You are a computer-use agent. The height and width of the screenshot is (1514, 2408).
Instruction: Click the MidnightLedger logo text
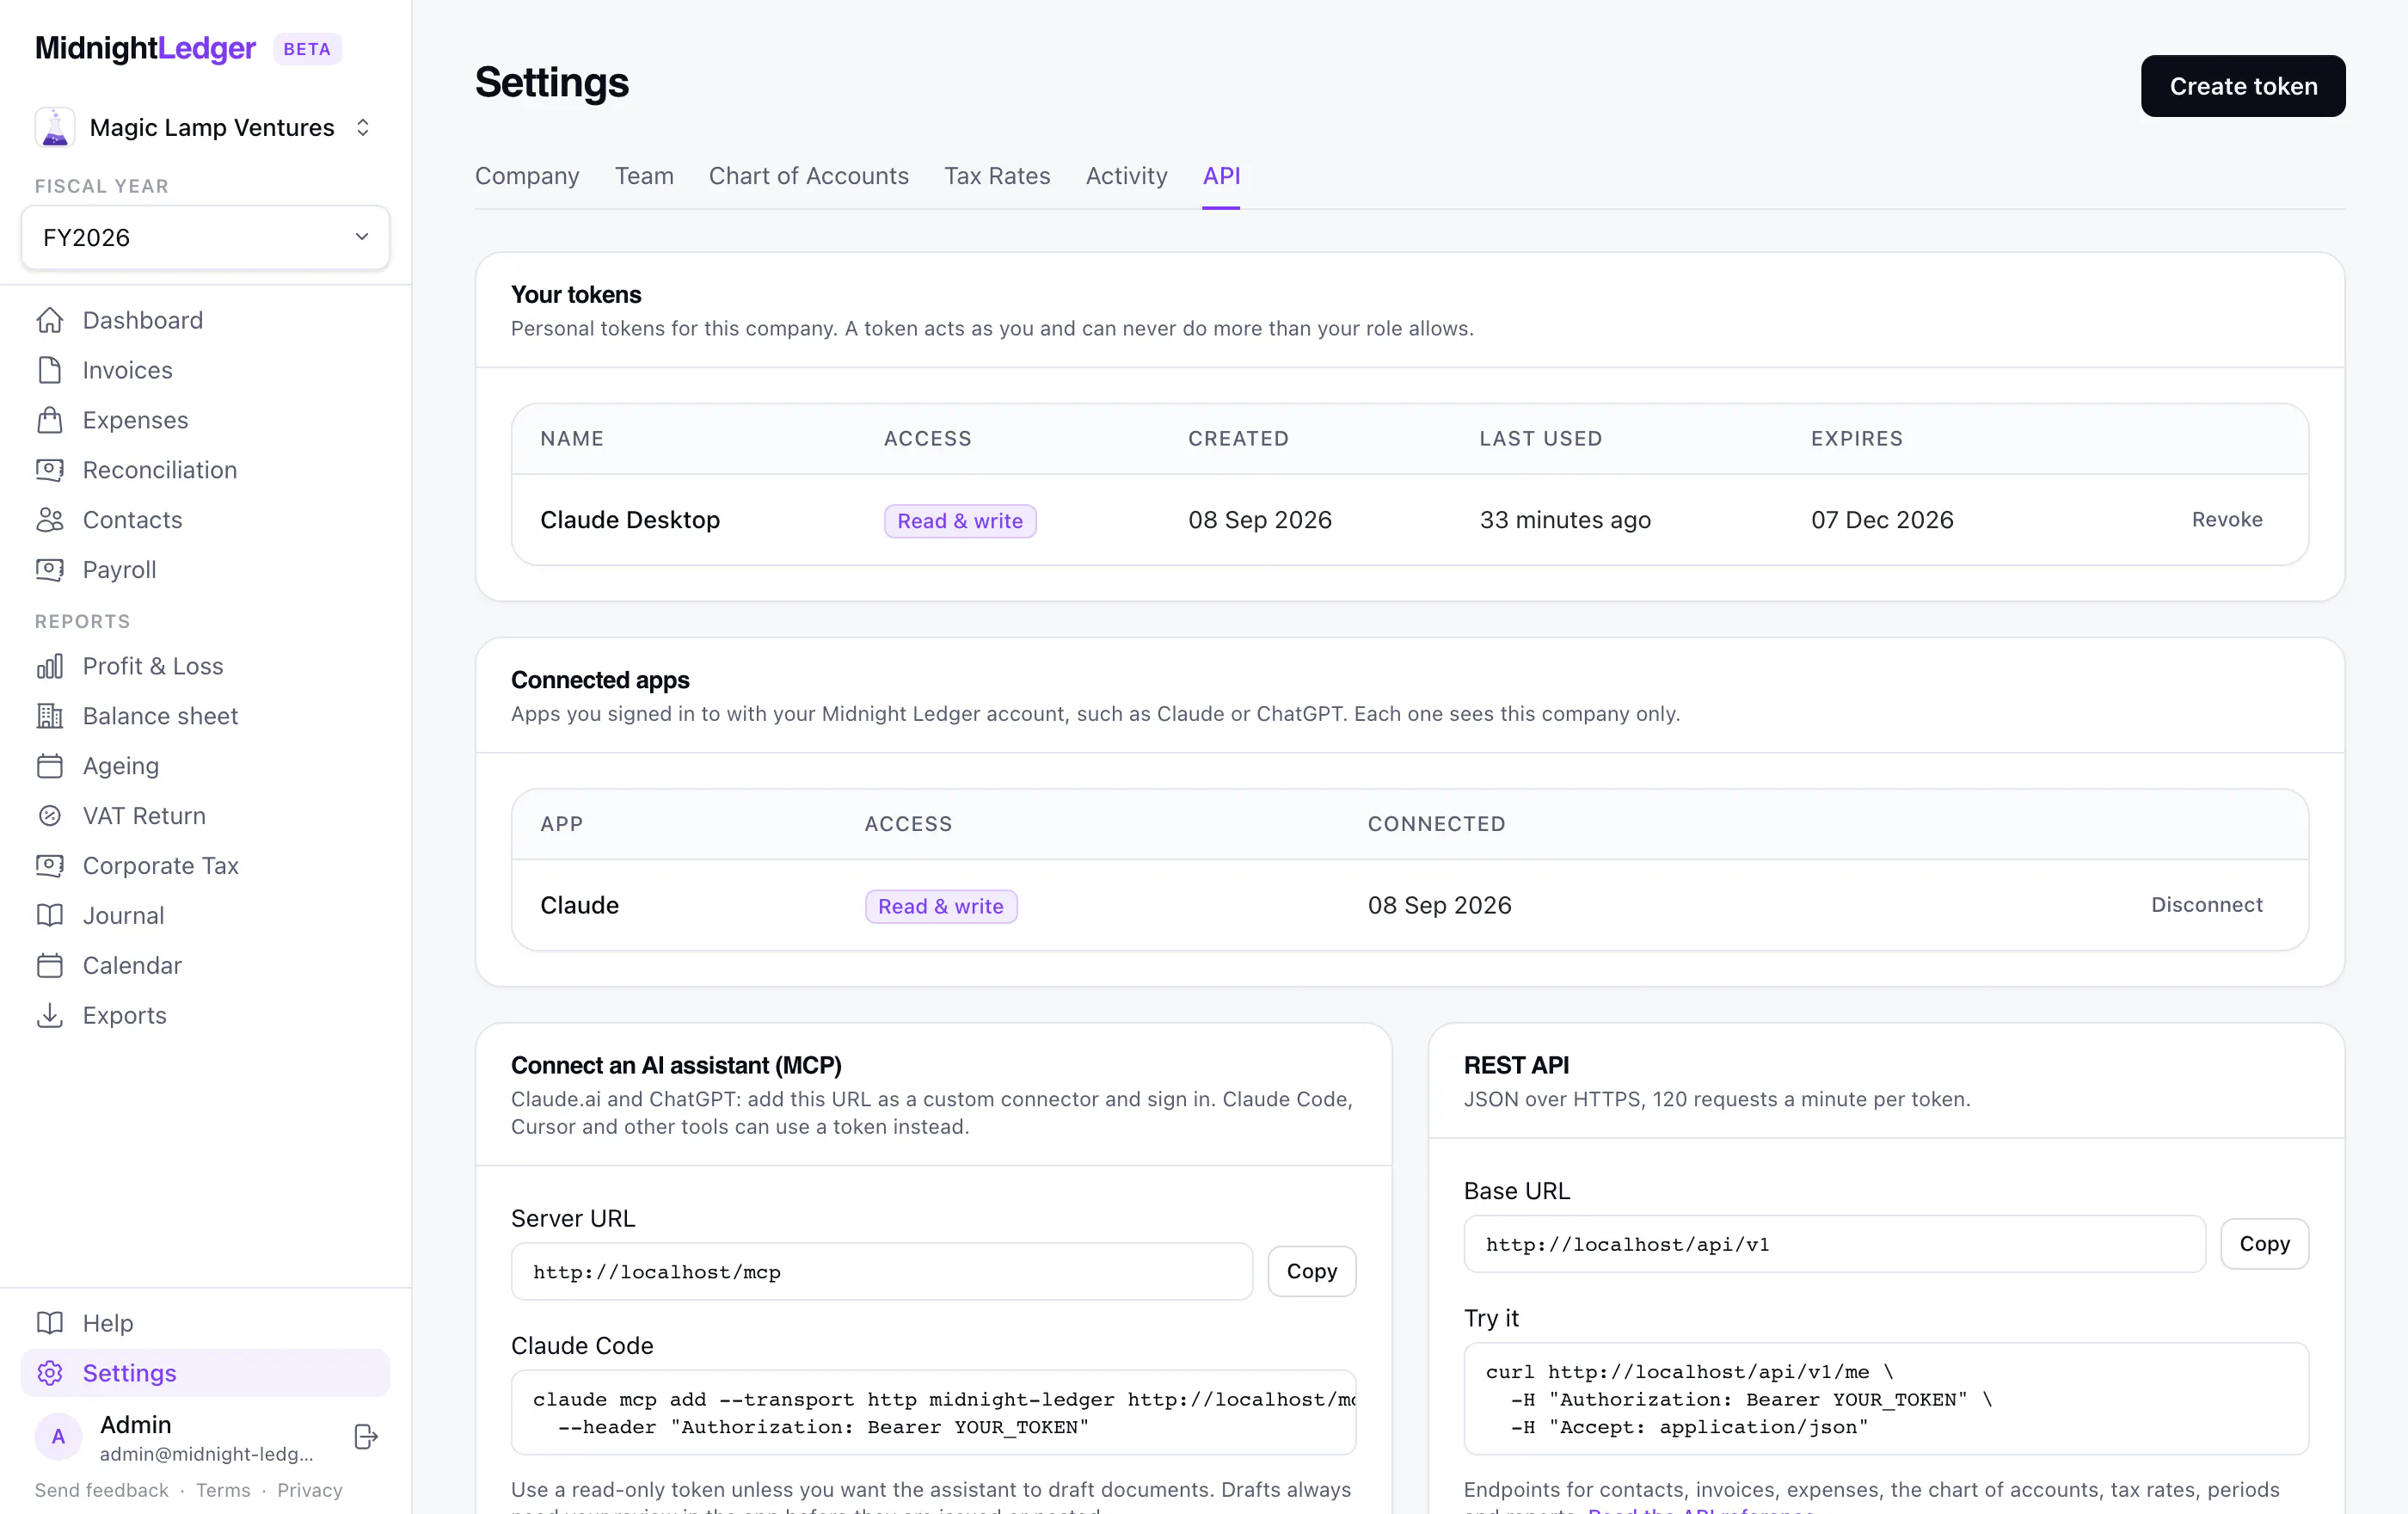(x=146, y=48)
